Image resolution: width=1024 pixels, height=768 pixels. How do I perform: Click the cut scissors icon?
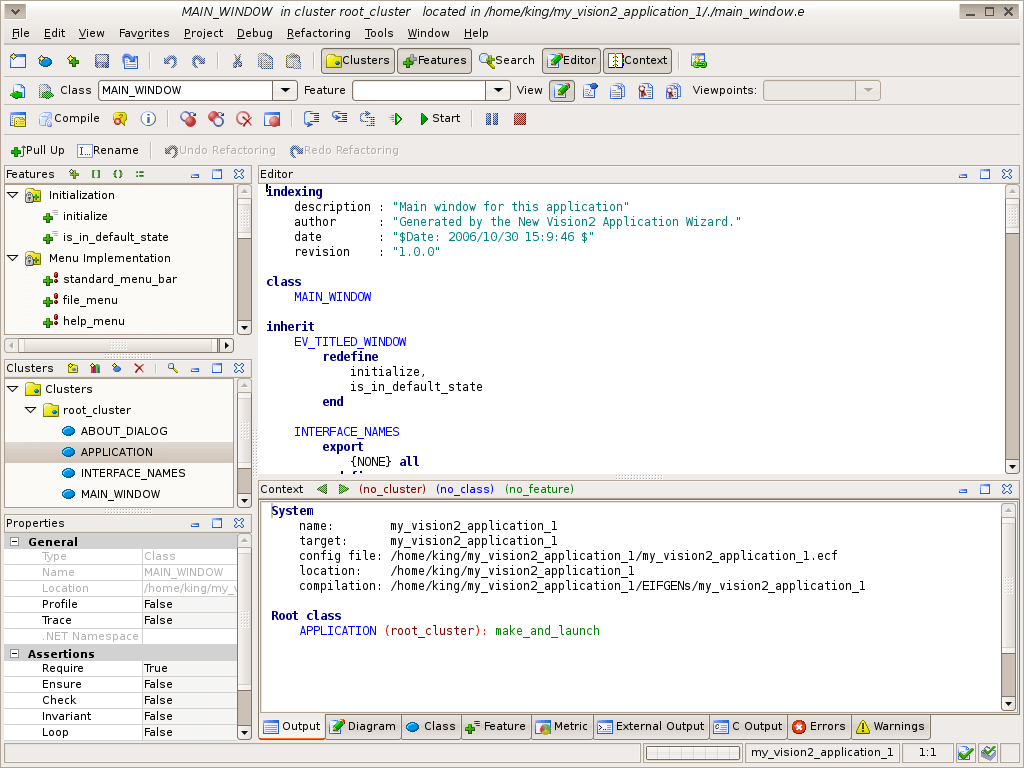click(237, 61)
